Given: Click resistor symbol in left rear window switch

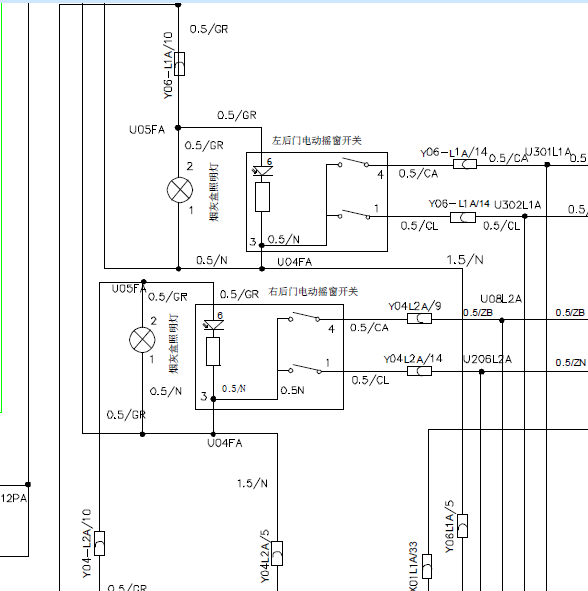Looking at the screenshot, I should click(262, 197).
